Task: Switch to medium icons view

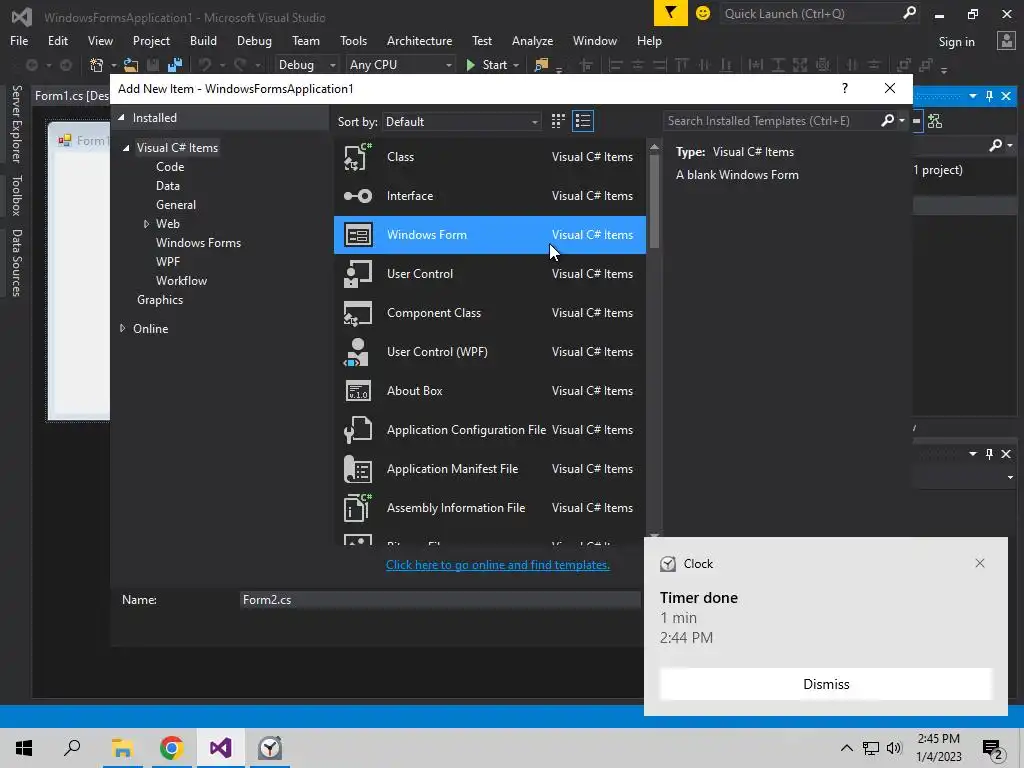Action: (558, 121)
